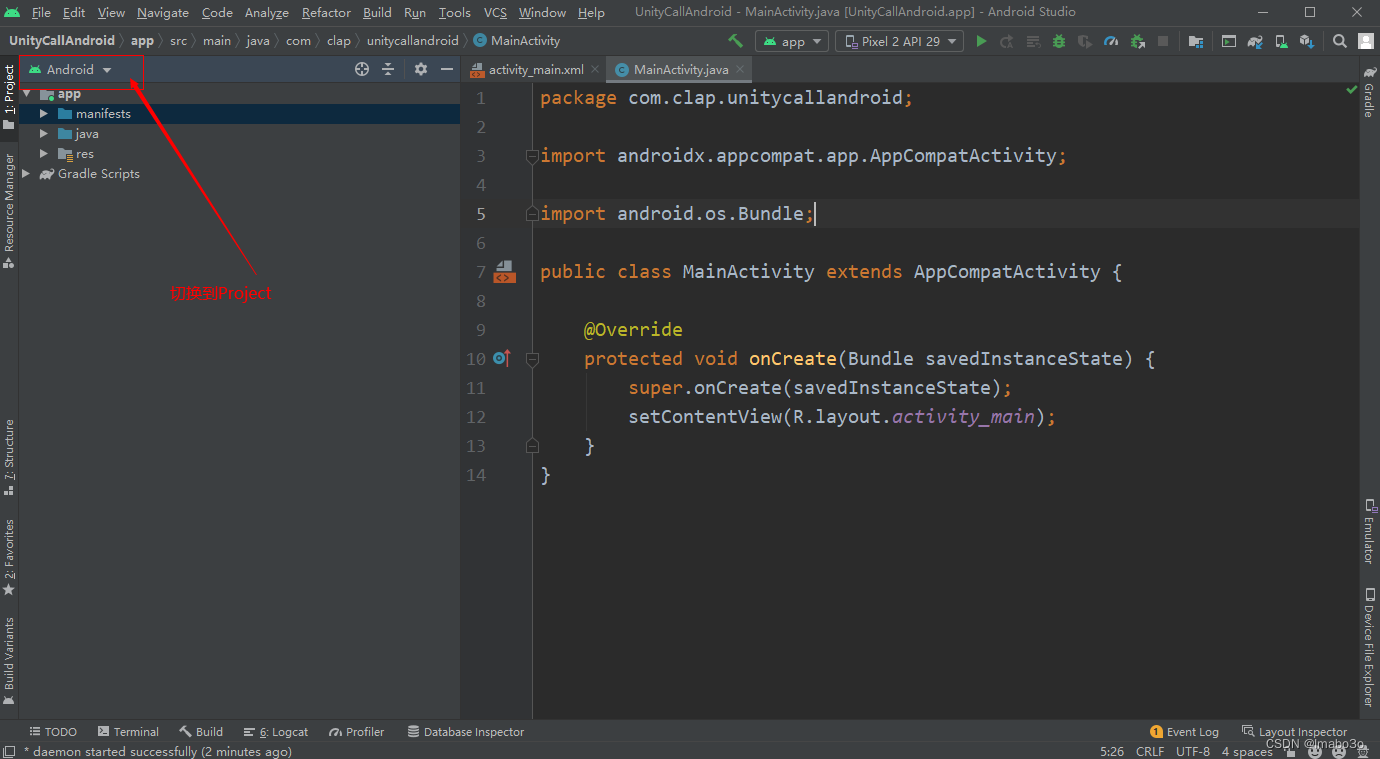Click the related XML file gutter icon on line 7

point(505,271)
